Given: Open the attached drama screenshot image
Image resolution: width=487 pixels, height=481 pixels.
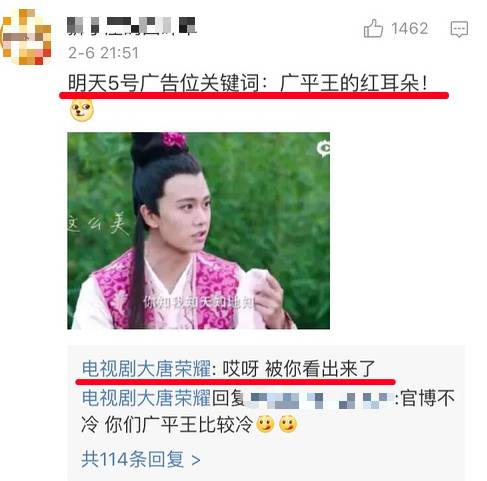Looking at the screenshot, I should click(x=198, y=231).
